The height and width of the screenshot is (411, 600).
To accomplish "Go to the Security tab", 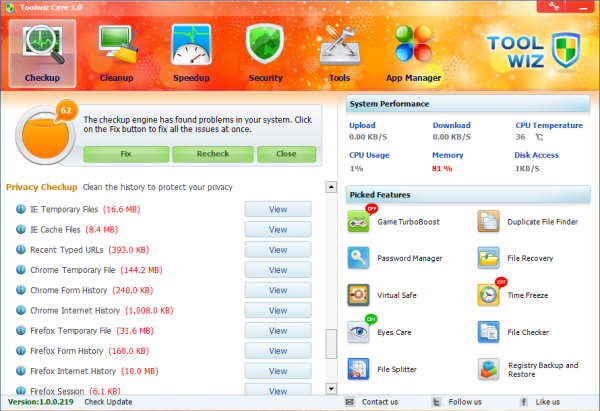I will point(265,54).
